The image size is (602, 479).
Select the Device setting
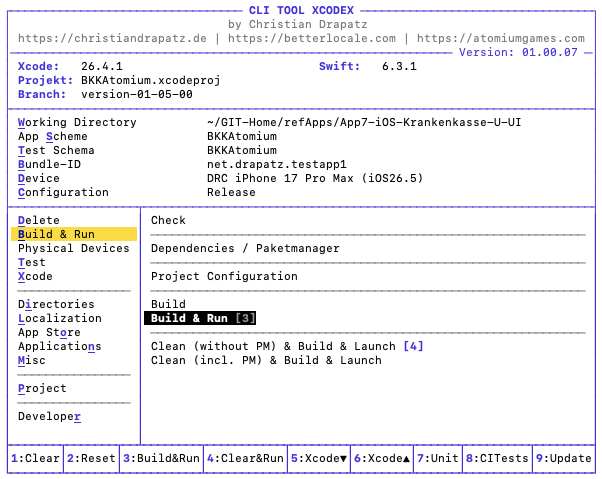(39, 178)
